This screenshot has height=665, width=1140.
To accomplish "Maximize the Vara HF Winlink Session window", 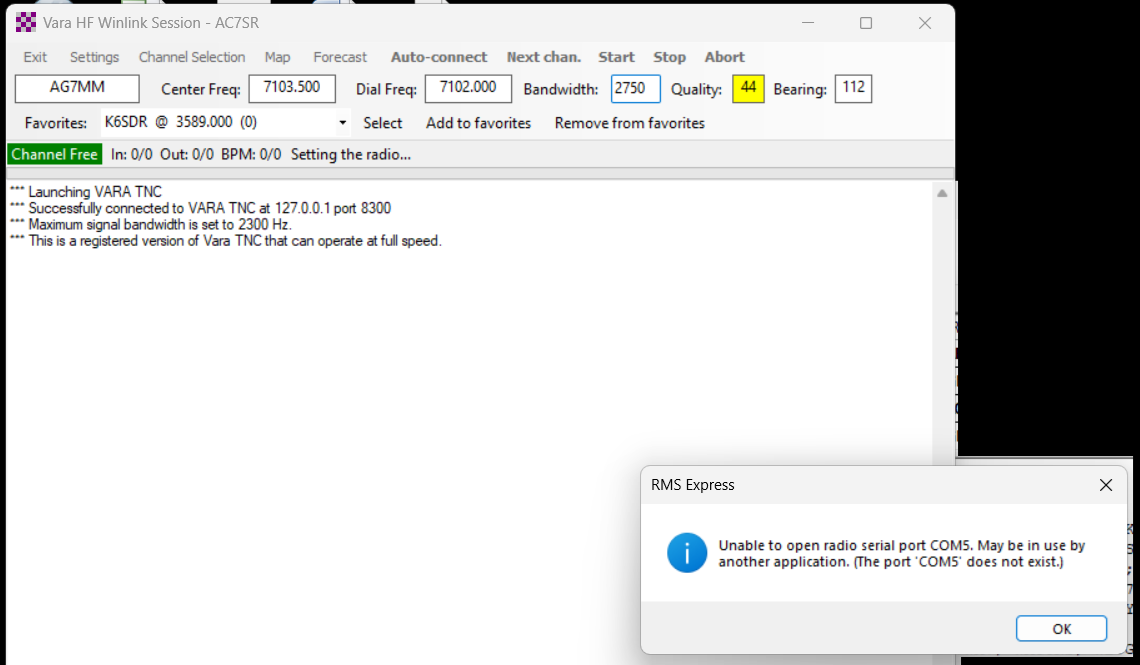I will tap(866, 23).
